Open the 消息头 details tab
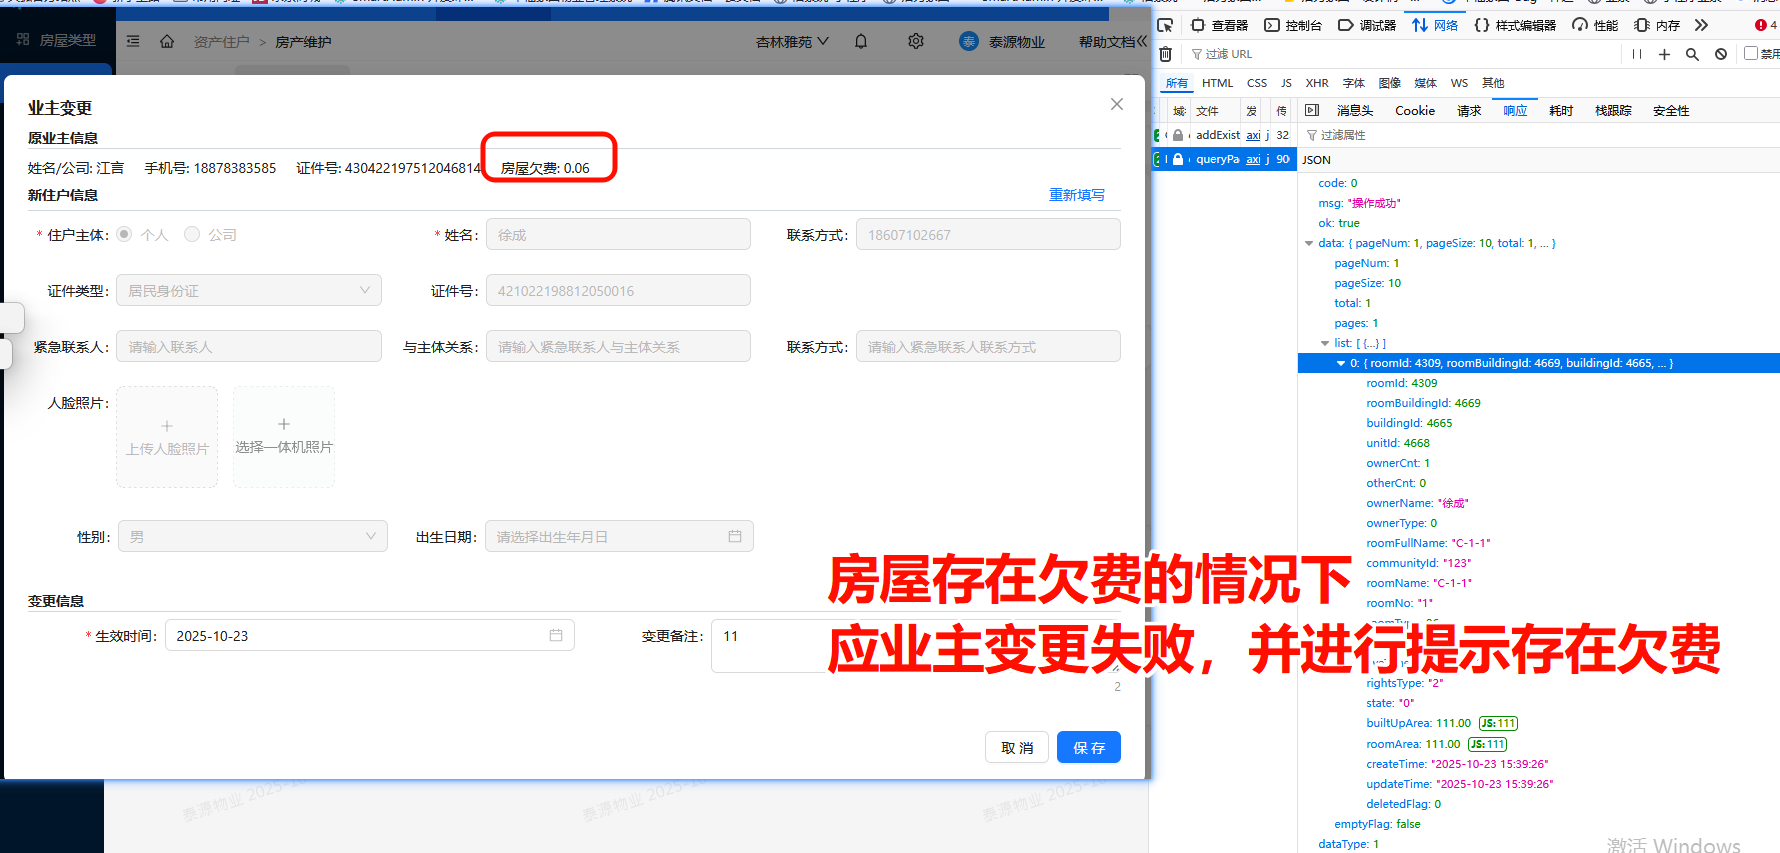Viewport: 1780px width, 853px height. coord(1355,111)
